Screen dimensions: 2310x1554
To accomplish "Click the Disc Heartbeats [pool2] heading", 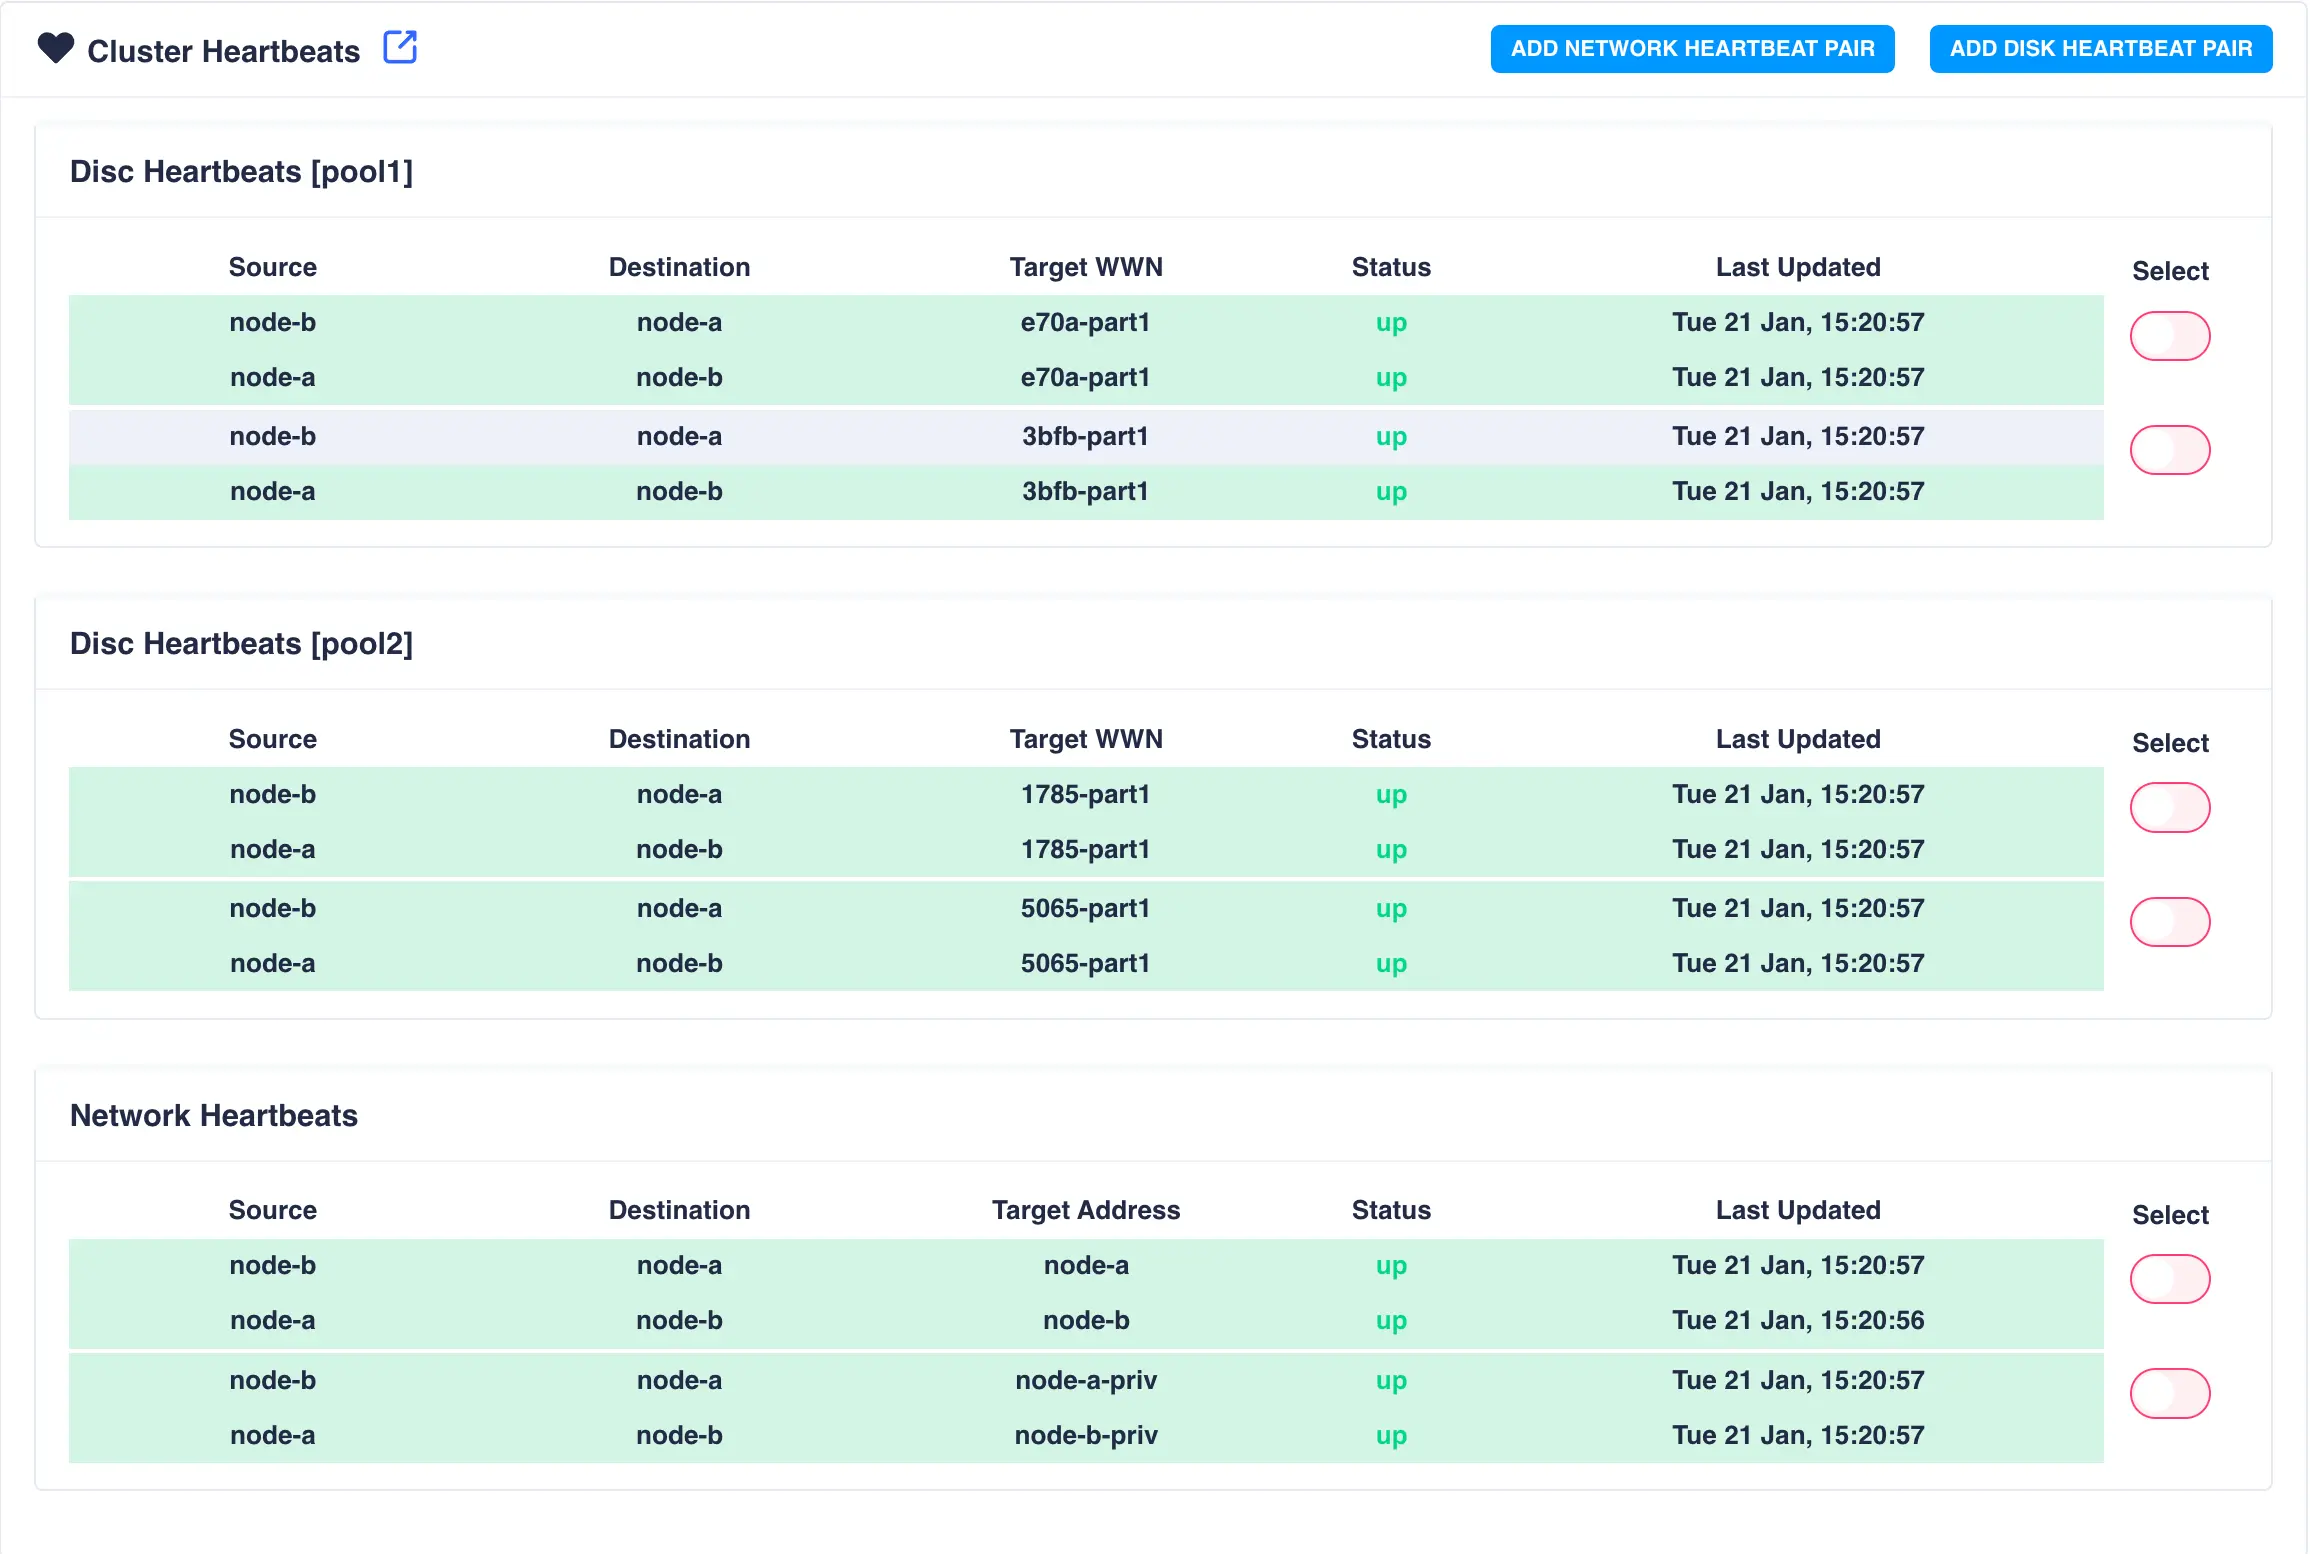I will [241, 644].
